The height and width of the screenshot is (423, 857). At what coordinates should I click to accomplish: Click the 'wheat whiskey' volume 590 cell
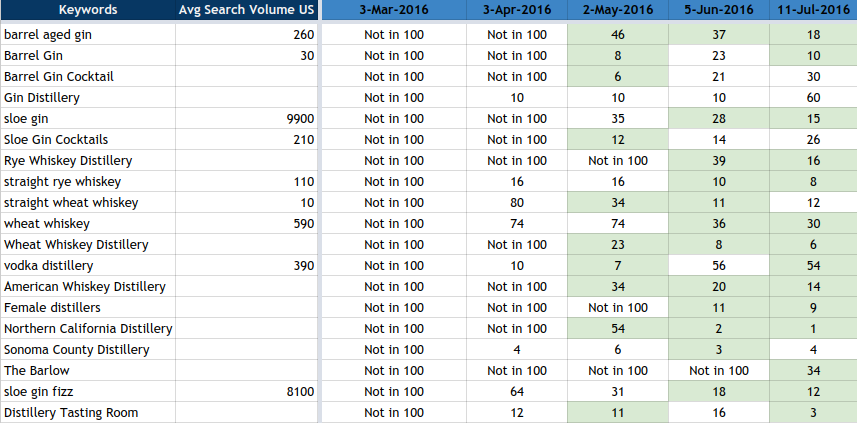point(246,224)
